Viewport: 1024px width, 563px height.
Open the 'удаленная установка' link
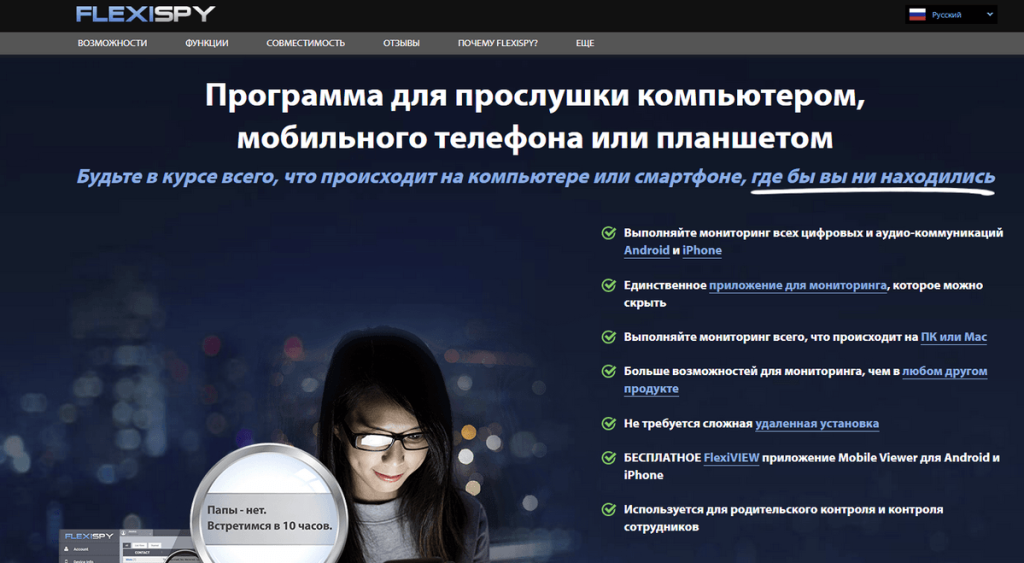click(817, 423)
